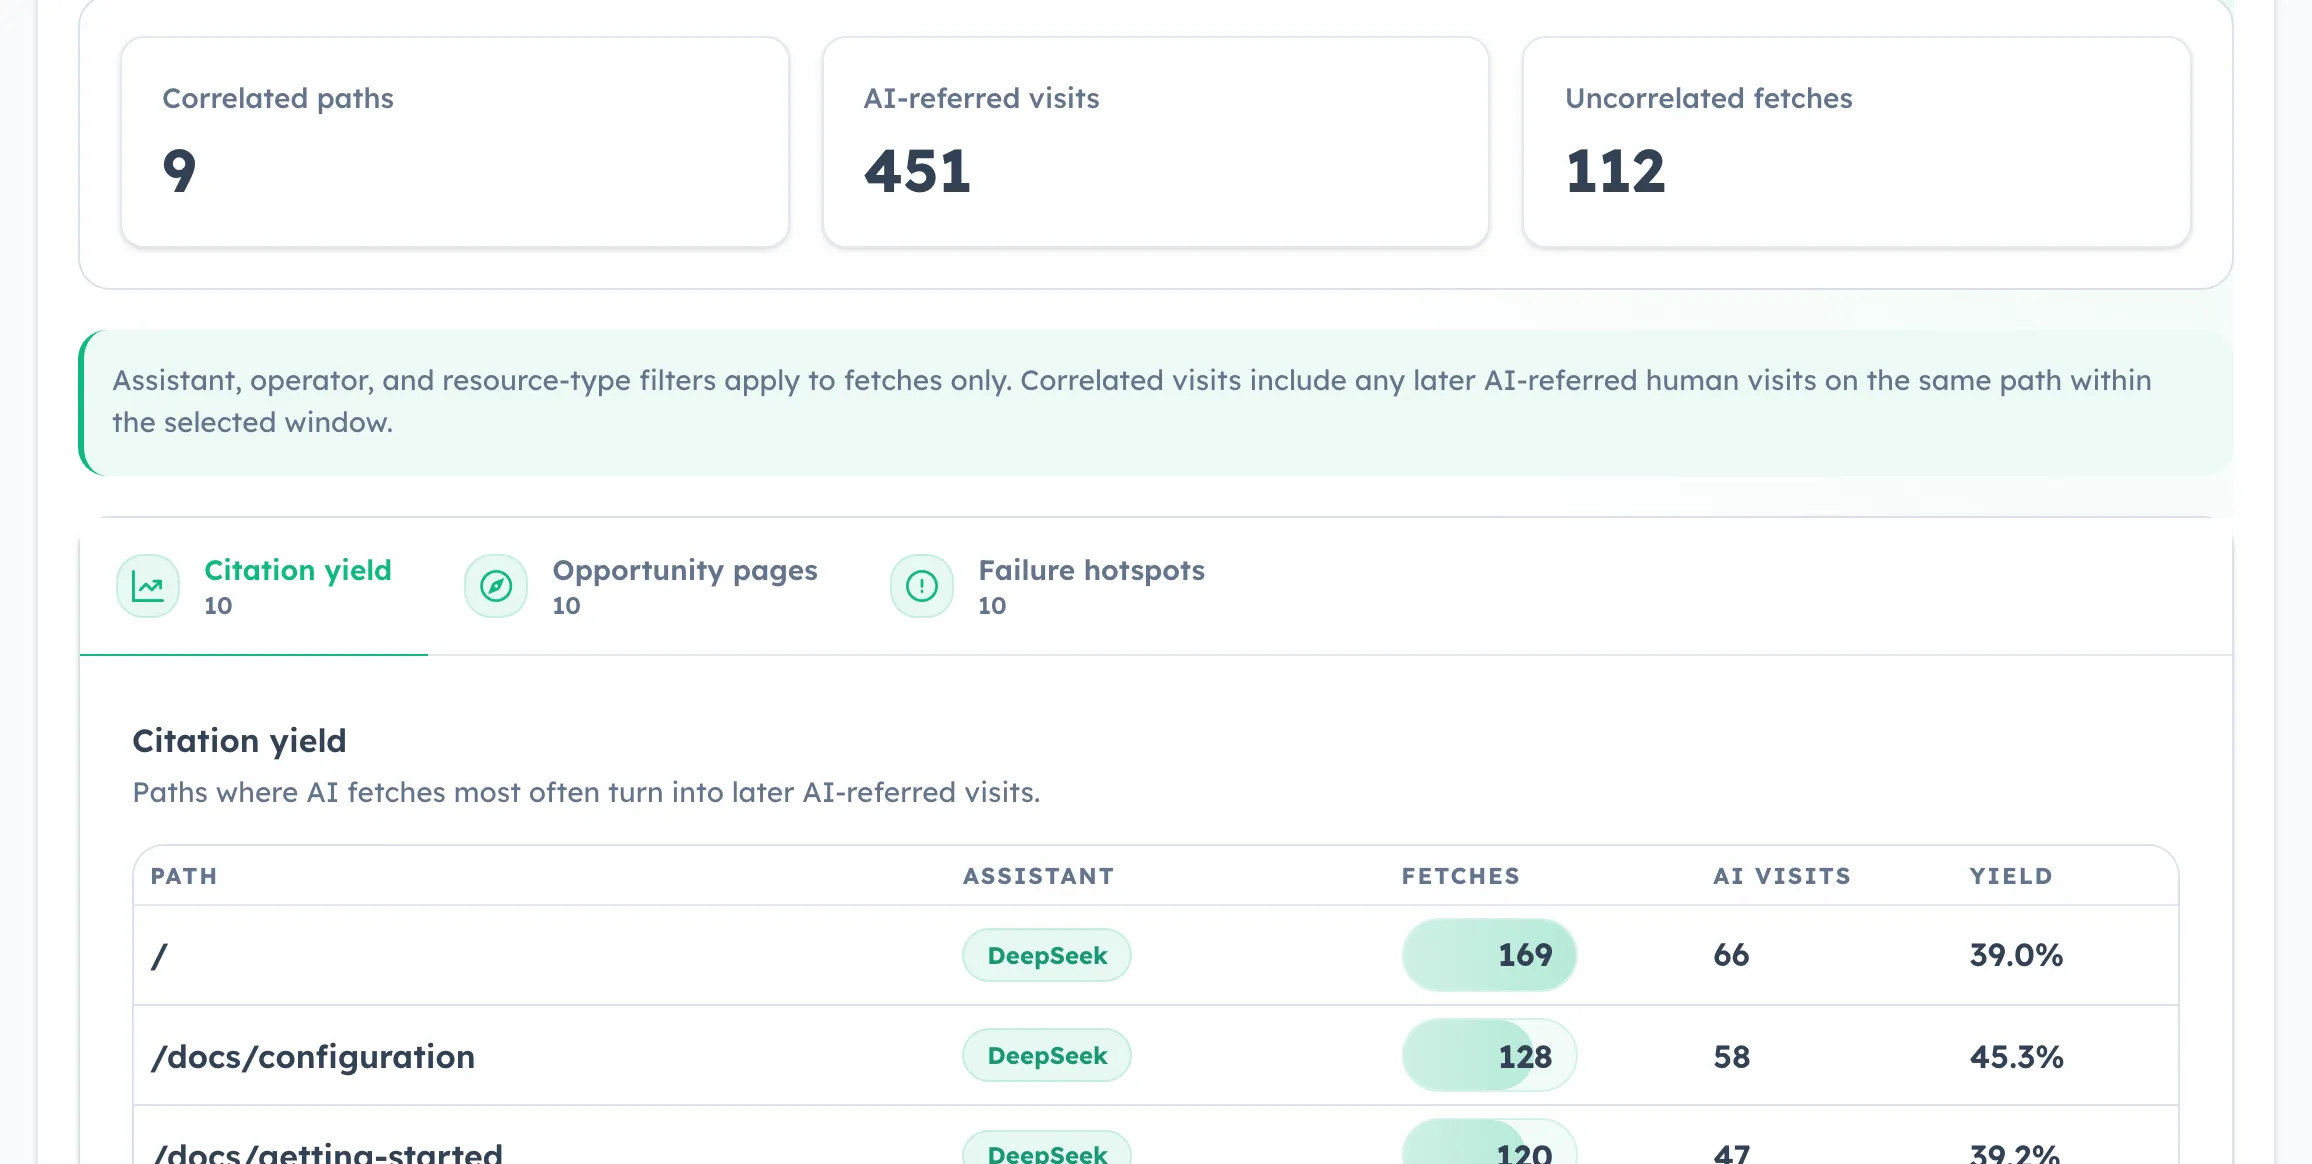Image resolution: width=2312 pixels, height=1164 pixels.
Task: Click the 39.0% yield value for root path
Action: pos(2015,955)
